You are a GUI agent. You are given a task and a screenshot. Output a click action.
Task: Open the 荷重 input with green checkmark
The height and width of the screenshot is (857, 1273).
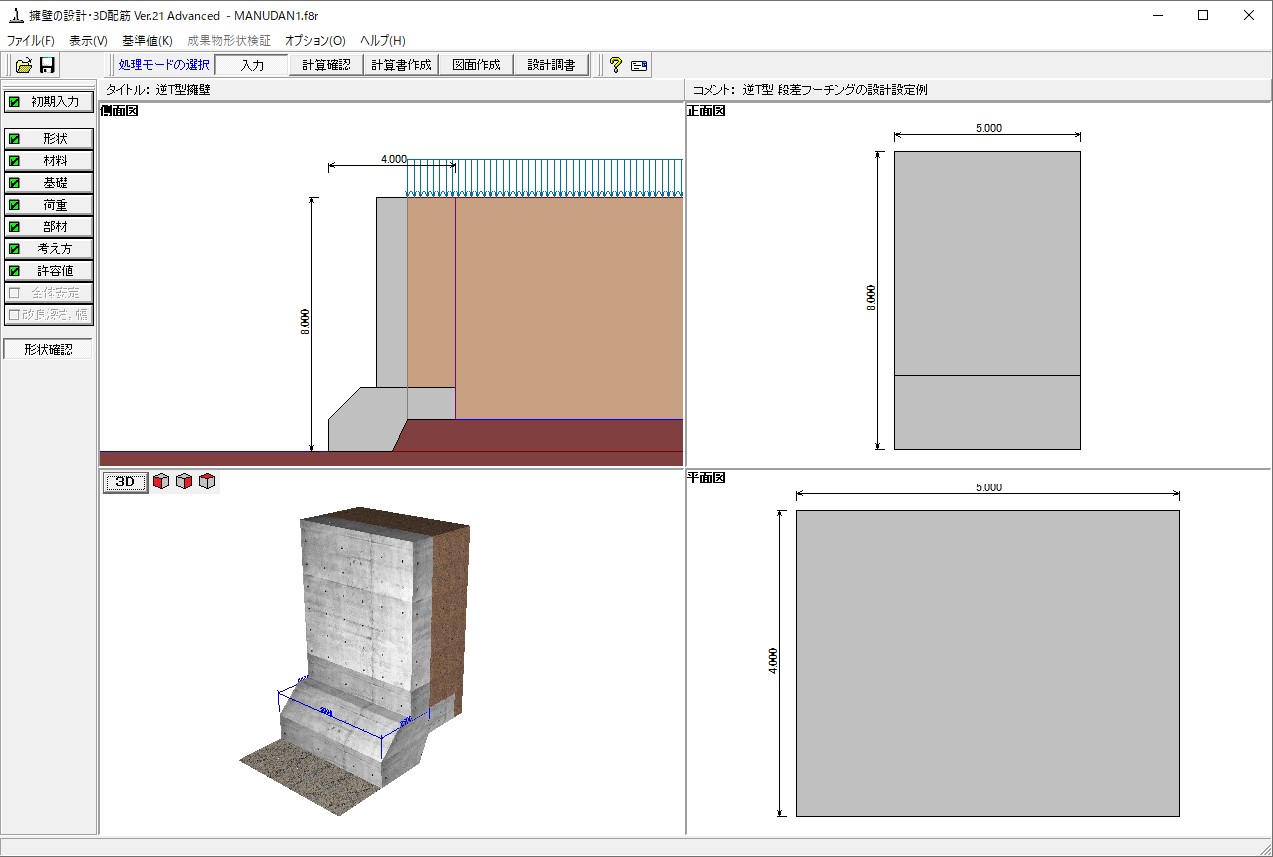[49, 205]
